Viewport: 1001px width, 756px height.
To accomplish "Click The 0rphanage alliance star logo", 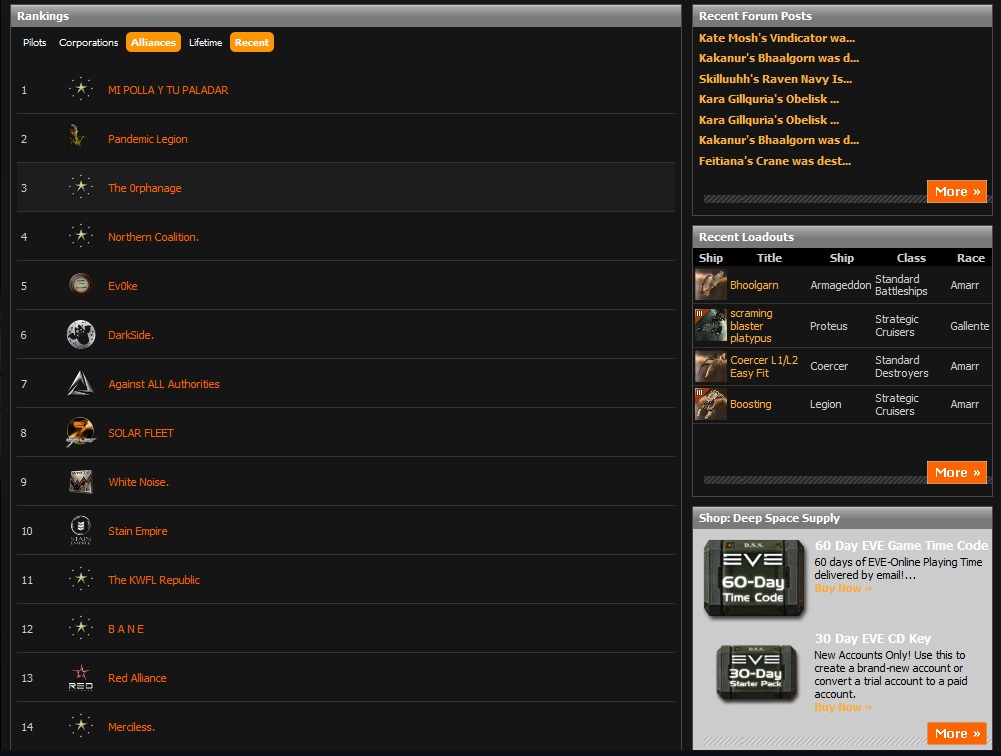I will (x=81, y=187).
